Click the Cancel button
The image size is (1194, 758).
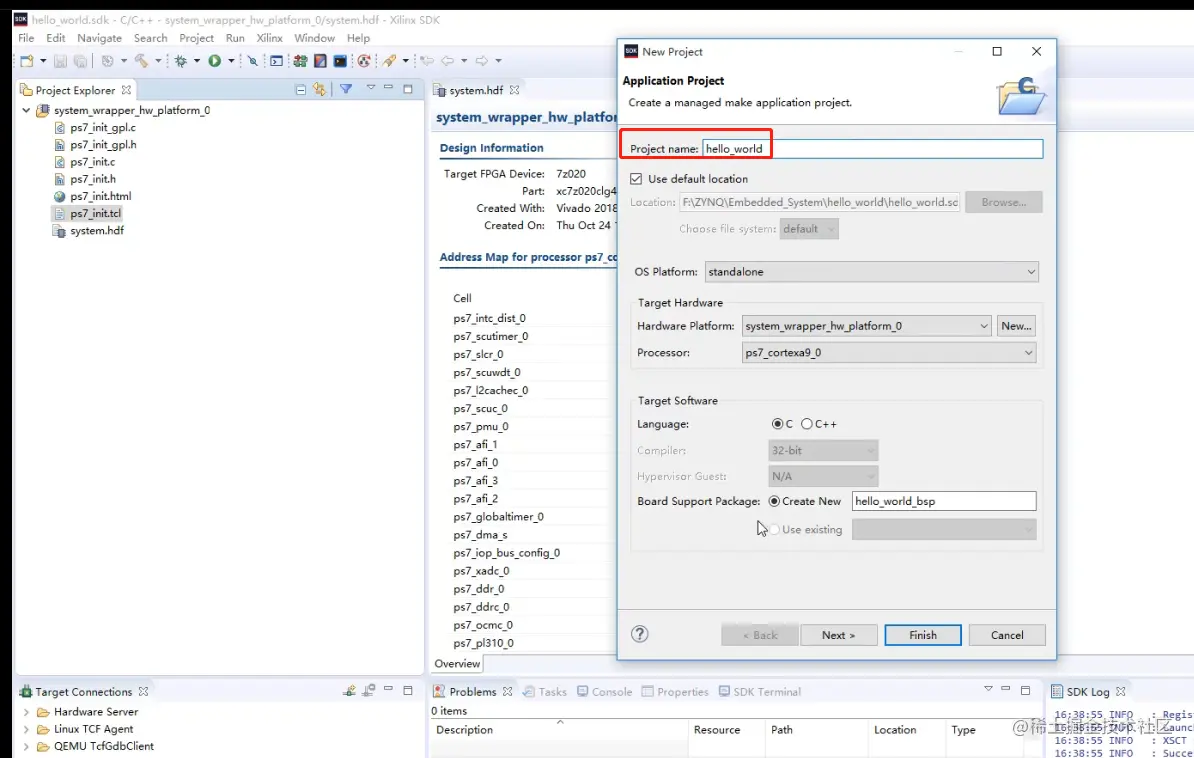click(1007, 635)
